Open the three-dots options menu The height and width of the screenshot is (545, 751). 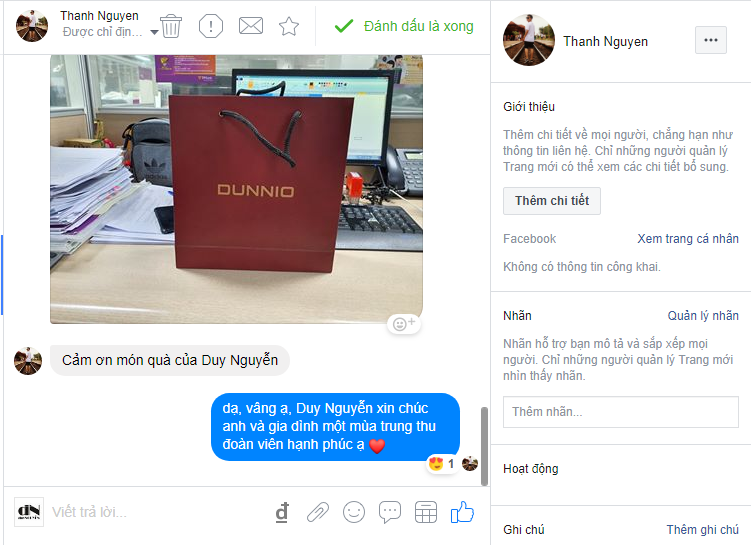coord(711,40)
